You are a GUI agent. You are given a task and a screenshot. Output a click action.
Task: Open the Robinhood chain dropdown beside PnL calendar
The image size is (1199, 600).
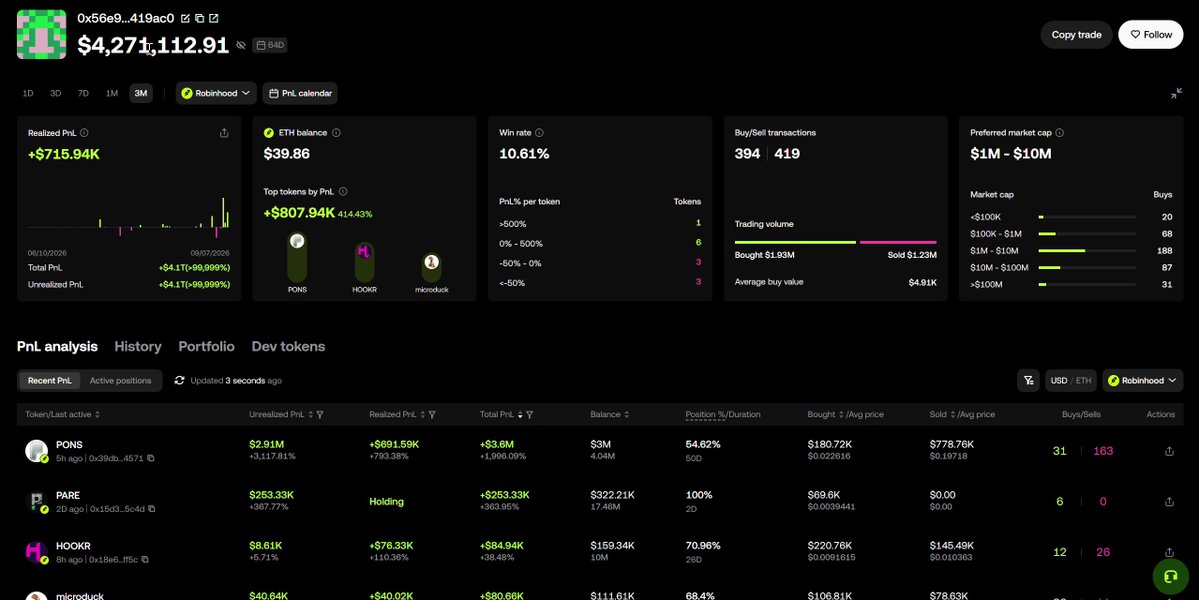point(216,93)
